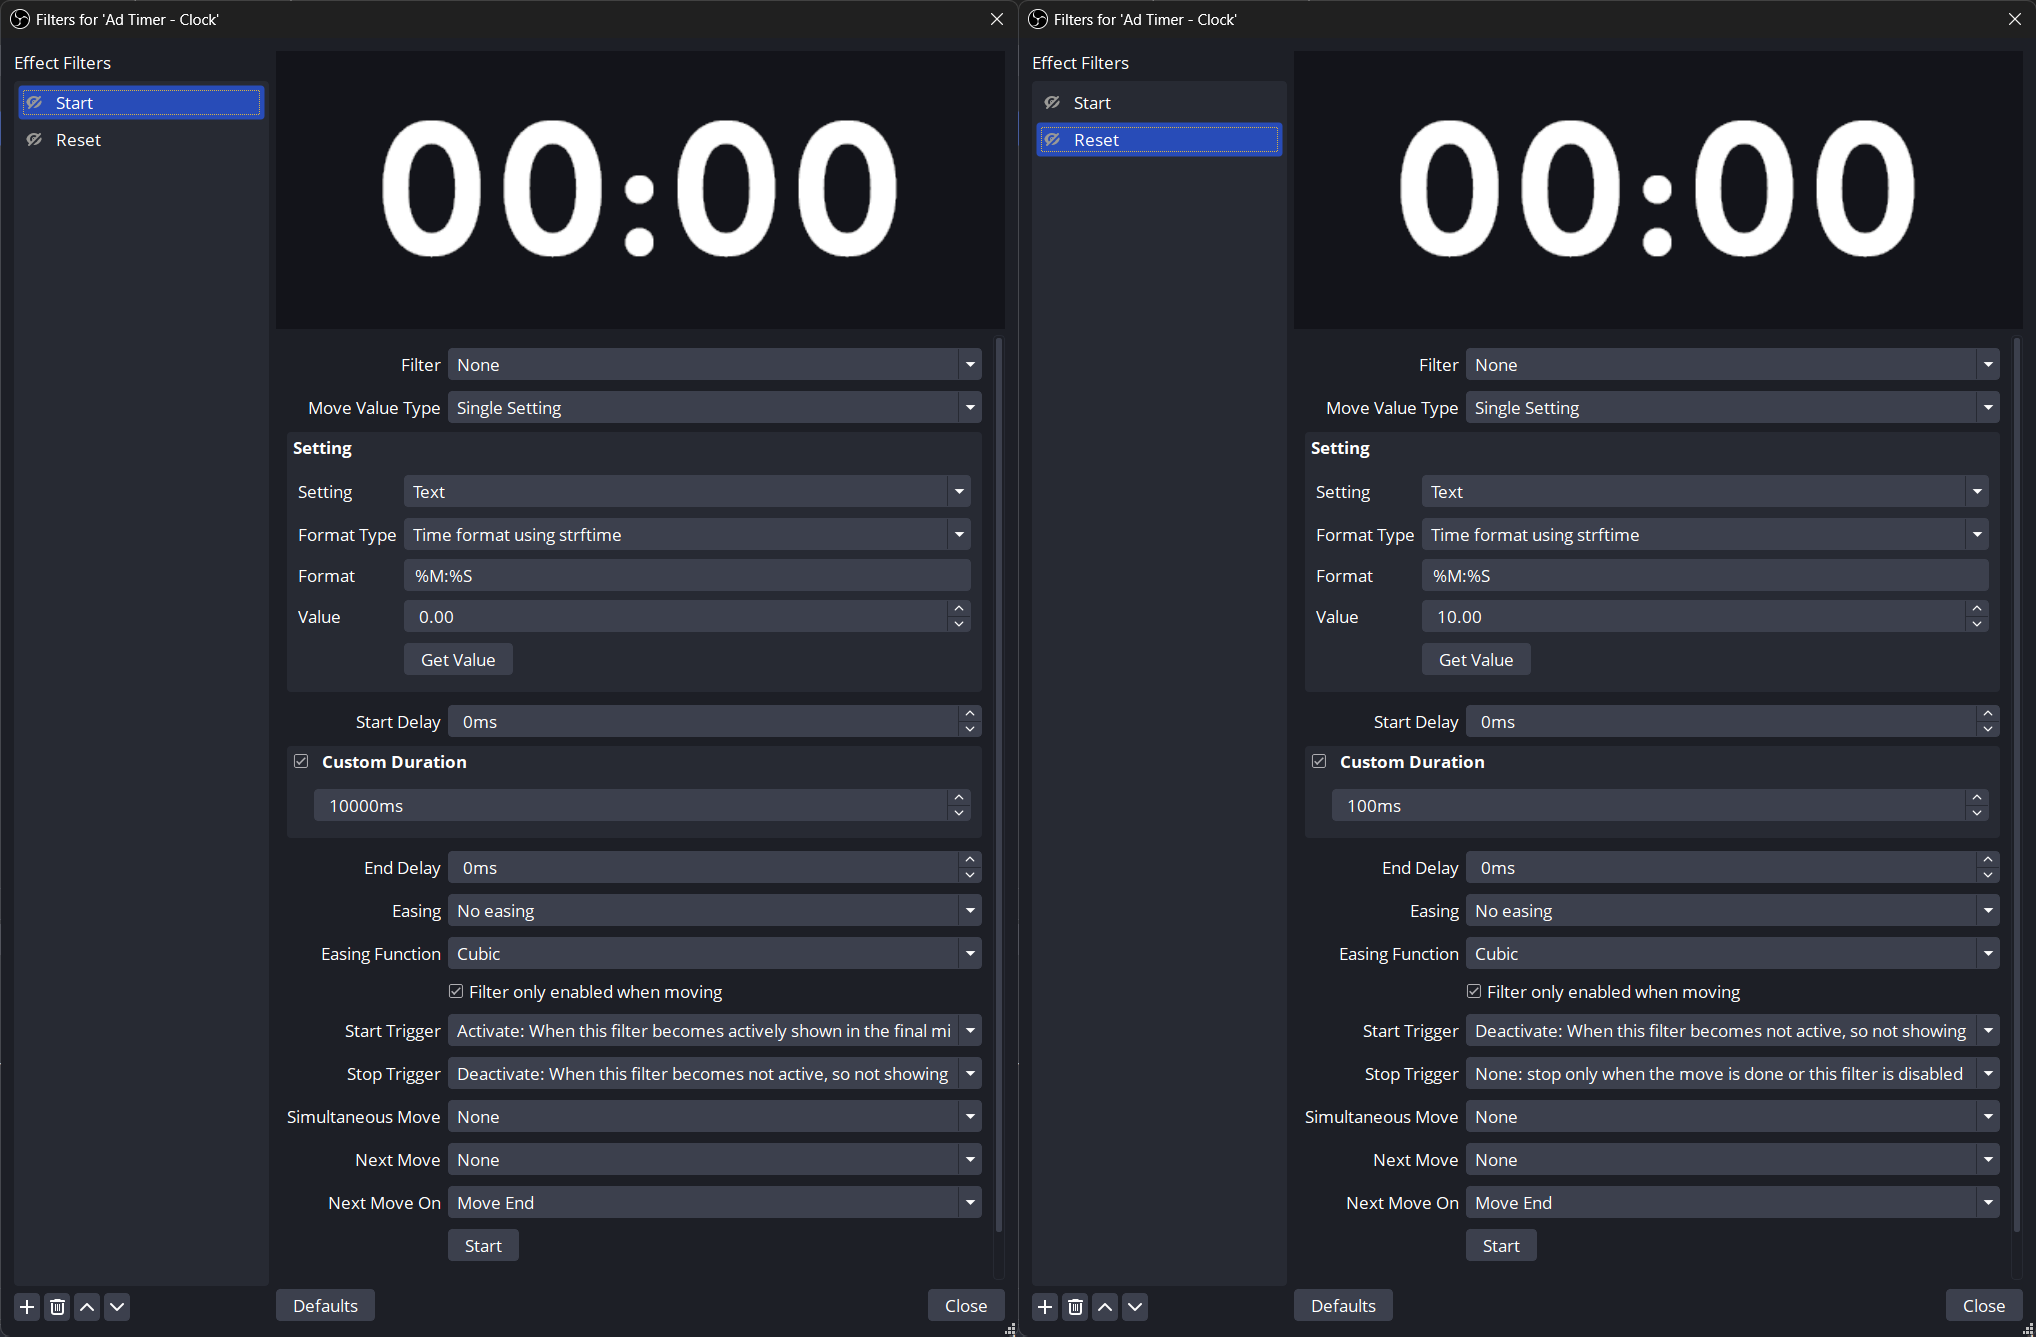Viewport: 2036px width, 1337px height.
Task: Toggle visibility eye of Start filter in left list
Action: pyautogui.click(x=35, y=102)
